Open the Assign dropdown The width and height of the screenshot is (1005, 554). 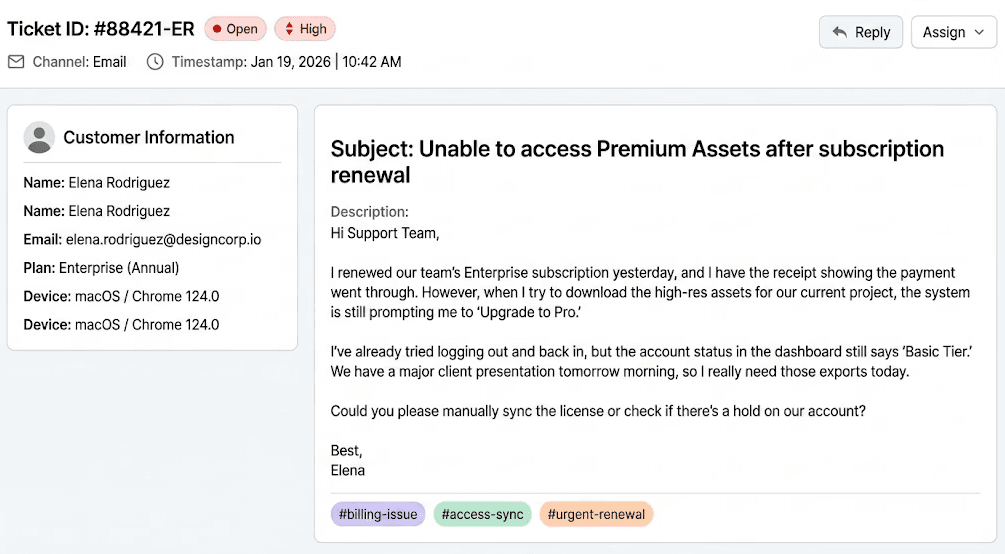click(x=953, y=32)
